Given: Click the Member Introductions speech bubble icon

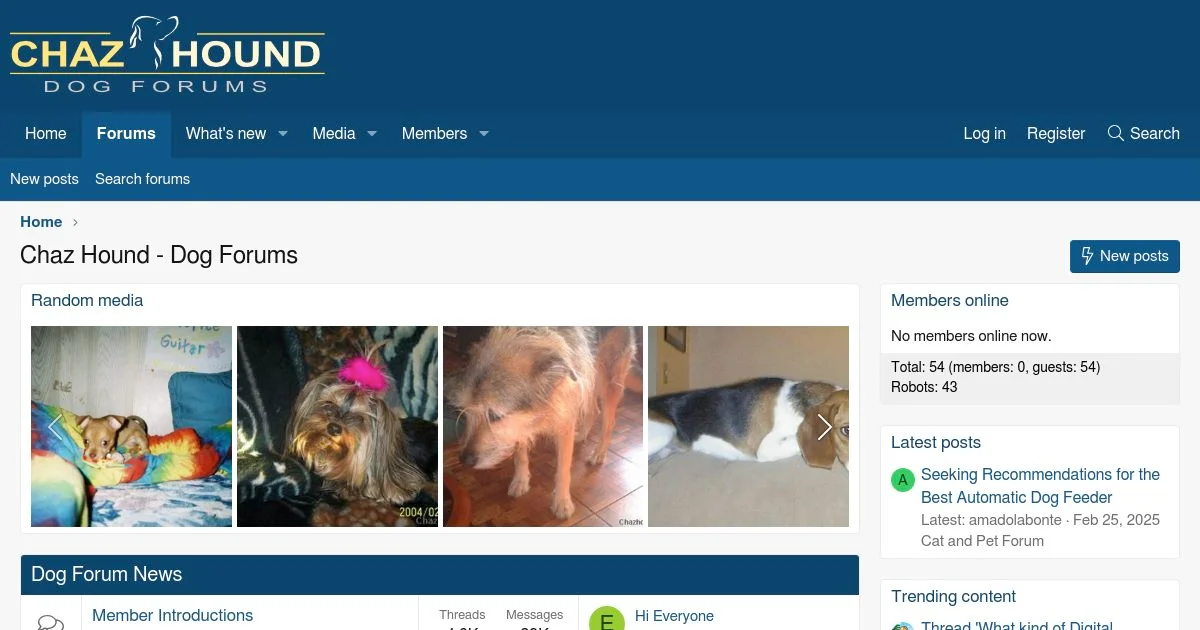Looking at the screenshot, I should pyautogui.click(x=50, y=623).
